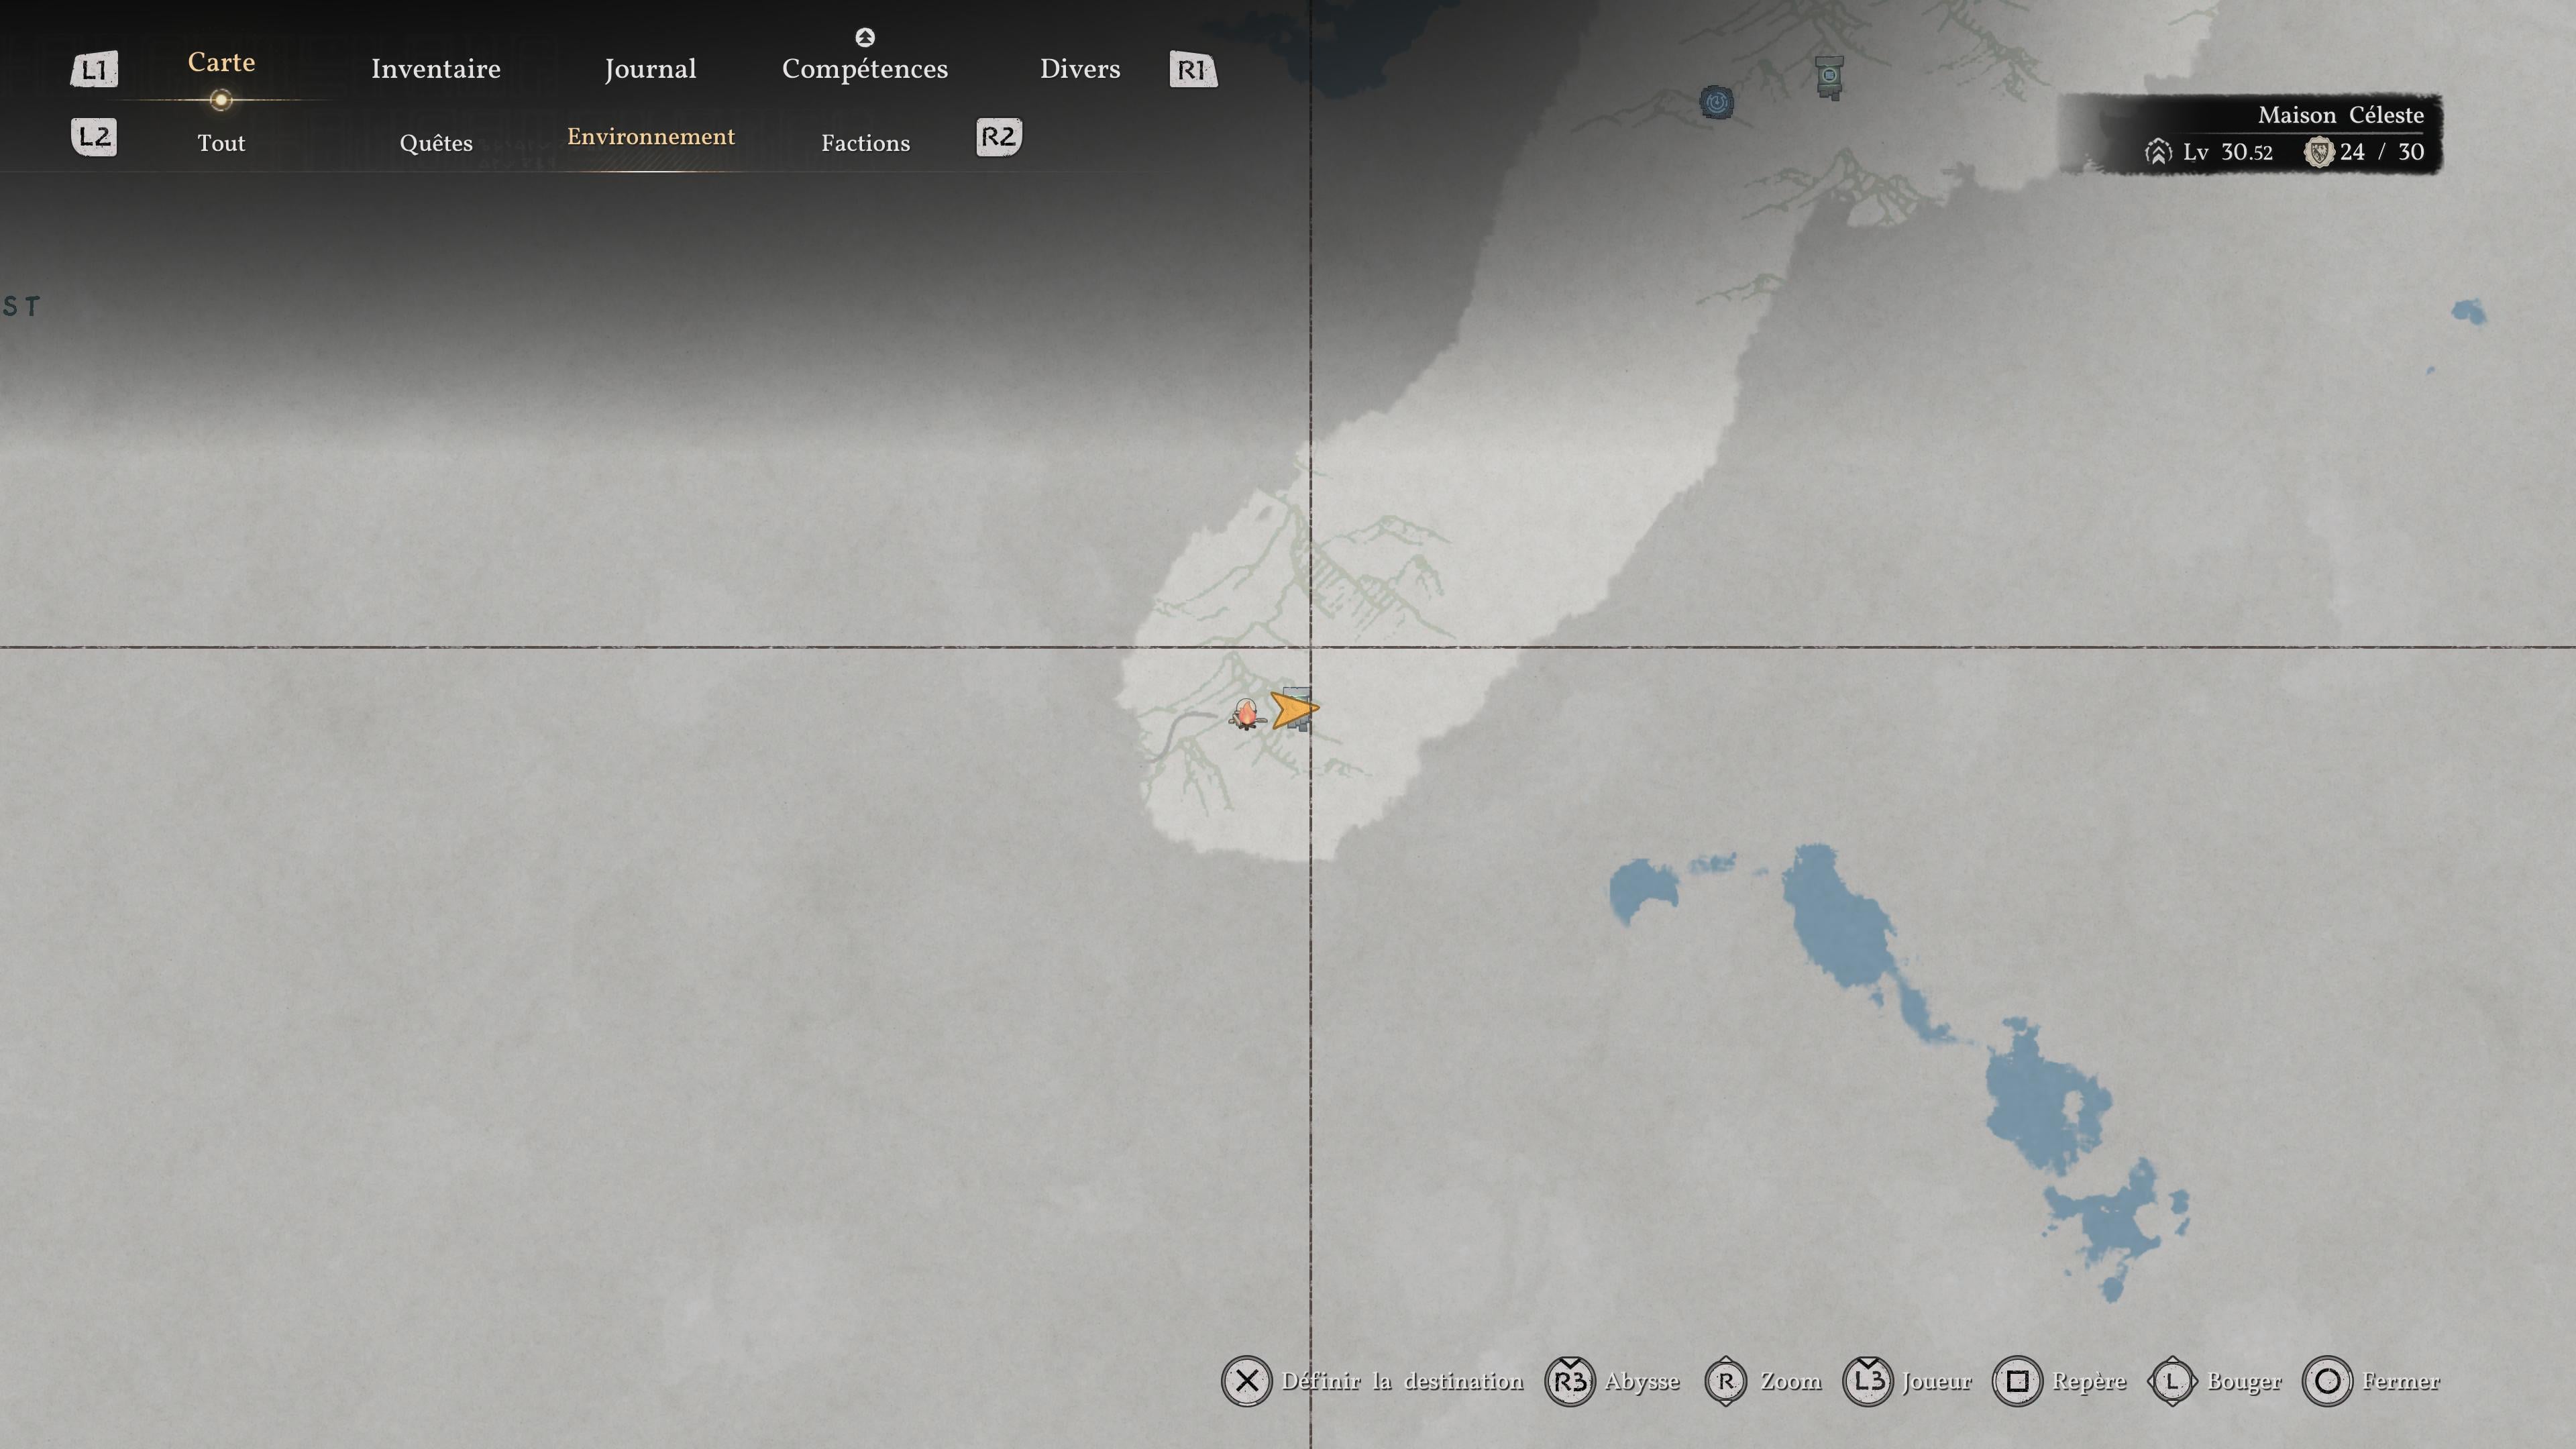
Task: Click the Zoom prompt label
Action: [x=1791, y=1381]
